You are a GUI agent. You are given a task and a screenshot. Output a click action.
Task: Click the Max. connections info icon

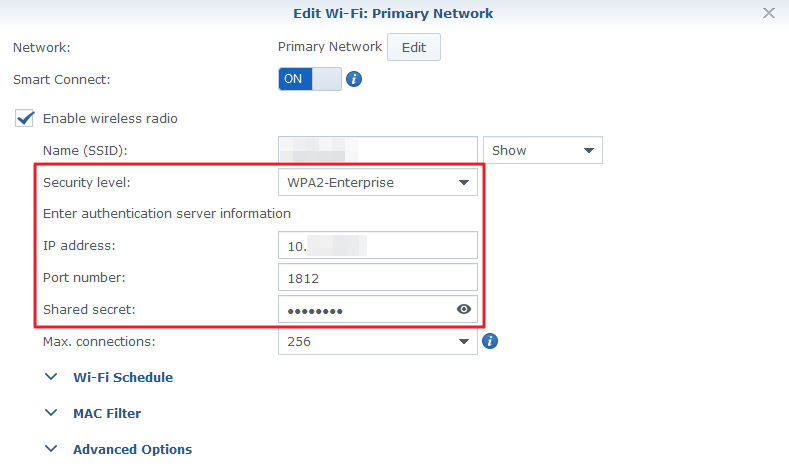(490, 341)
